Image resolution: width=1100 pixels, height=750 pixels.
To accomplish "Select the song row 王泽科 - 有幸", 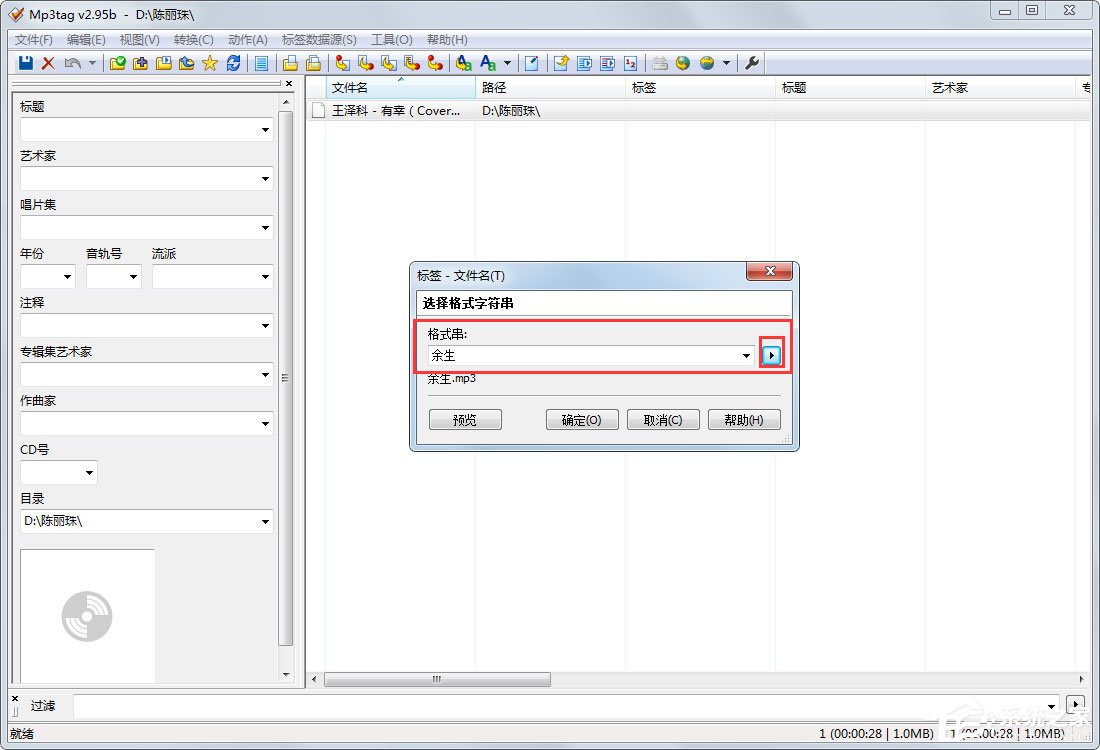I will (400, 110).
